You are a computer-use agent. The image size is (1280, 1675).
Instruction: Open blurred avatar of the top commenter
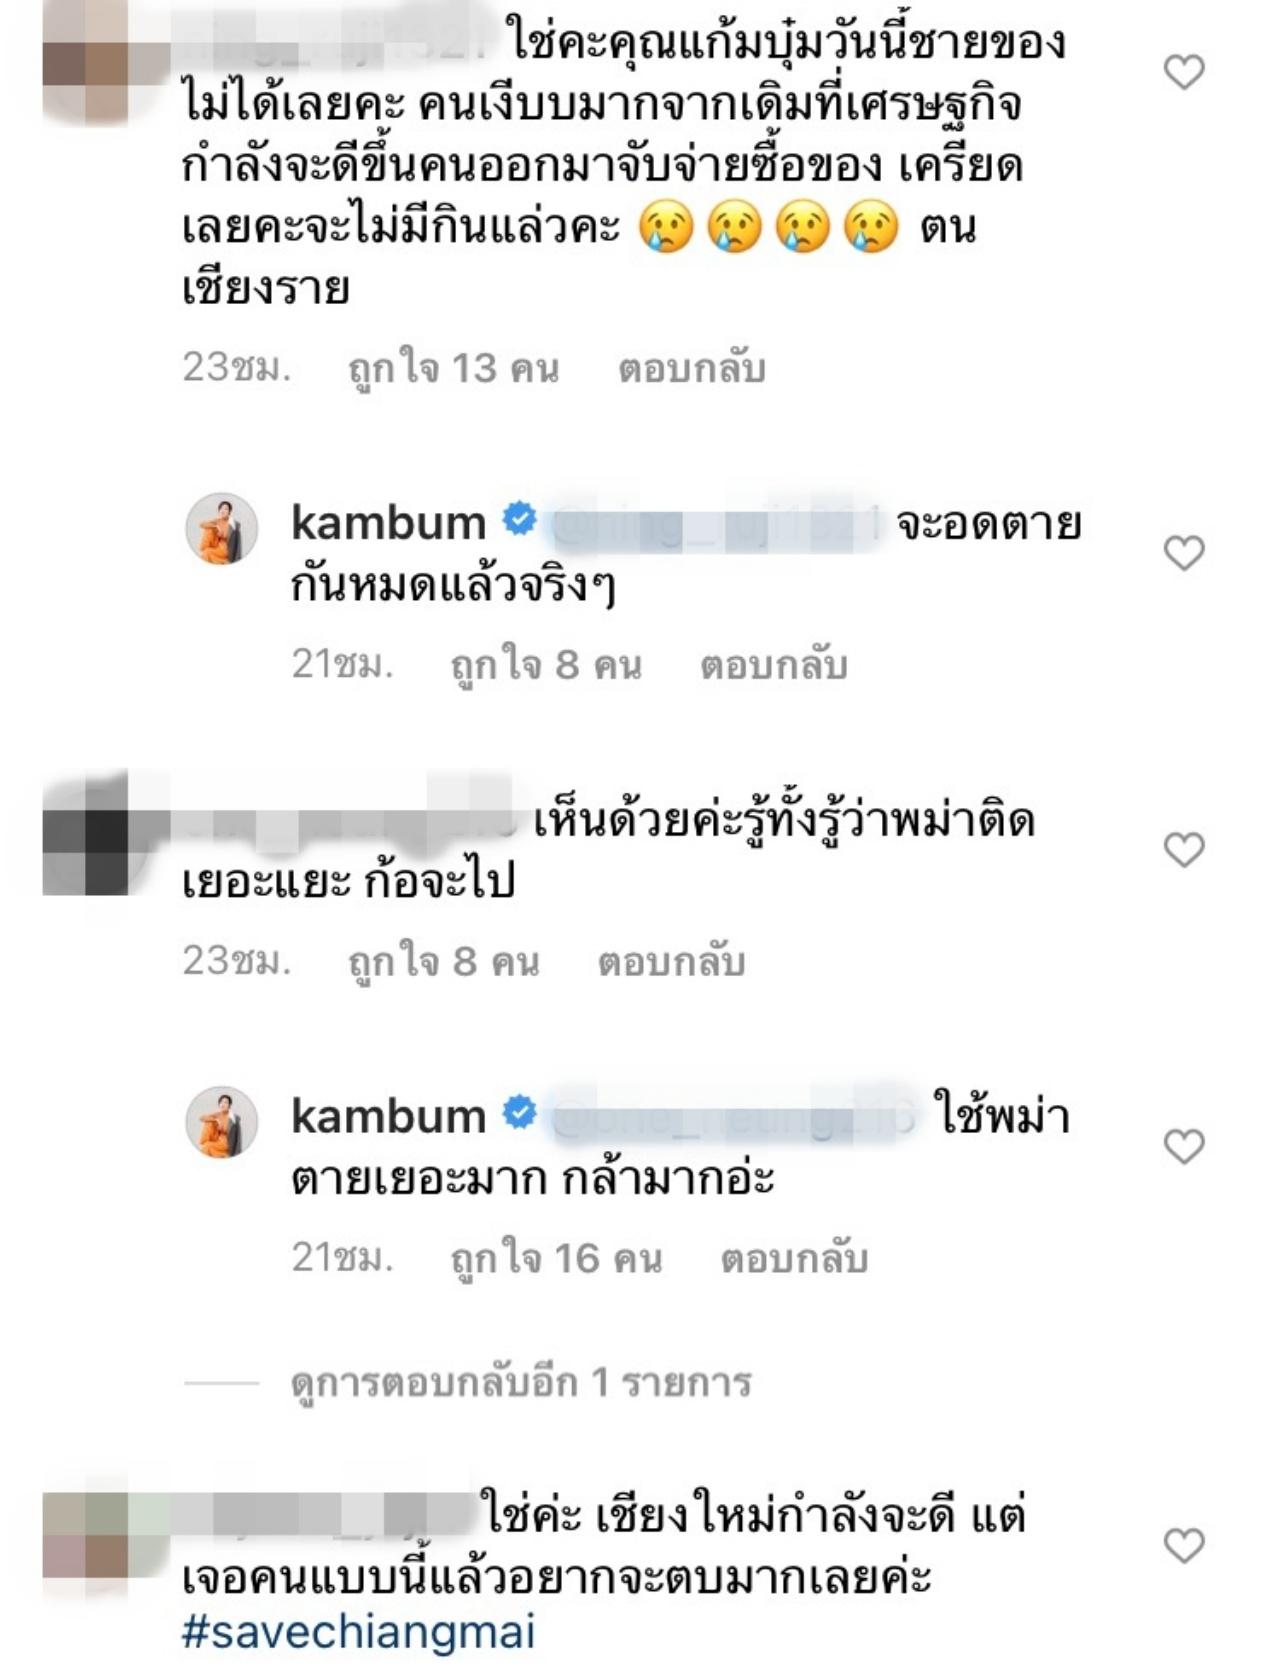[x=86, y=62]
